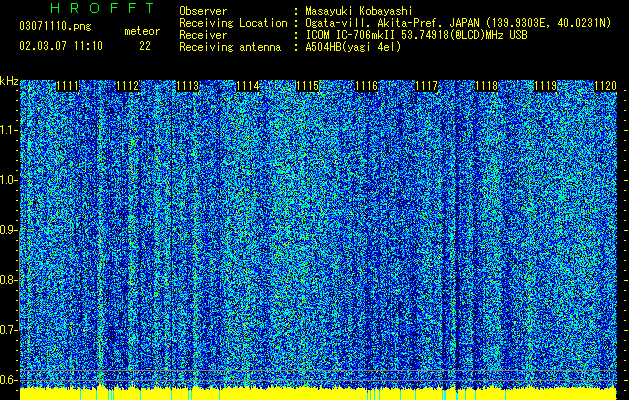
Task: Click the 1.1 frequency axis label
Action: pyautogui.click(x=8, y=130)
